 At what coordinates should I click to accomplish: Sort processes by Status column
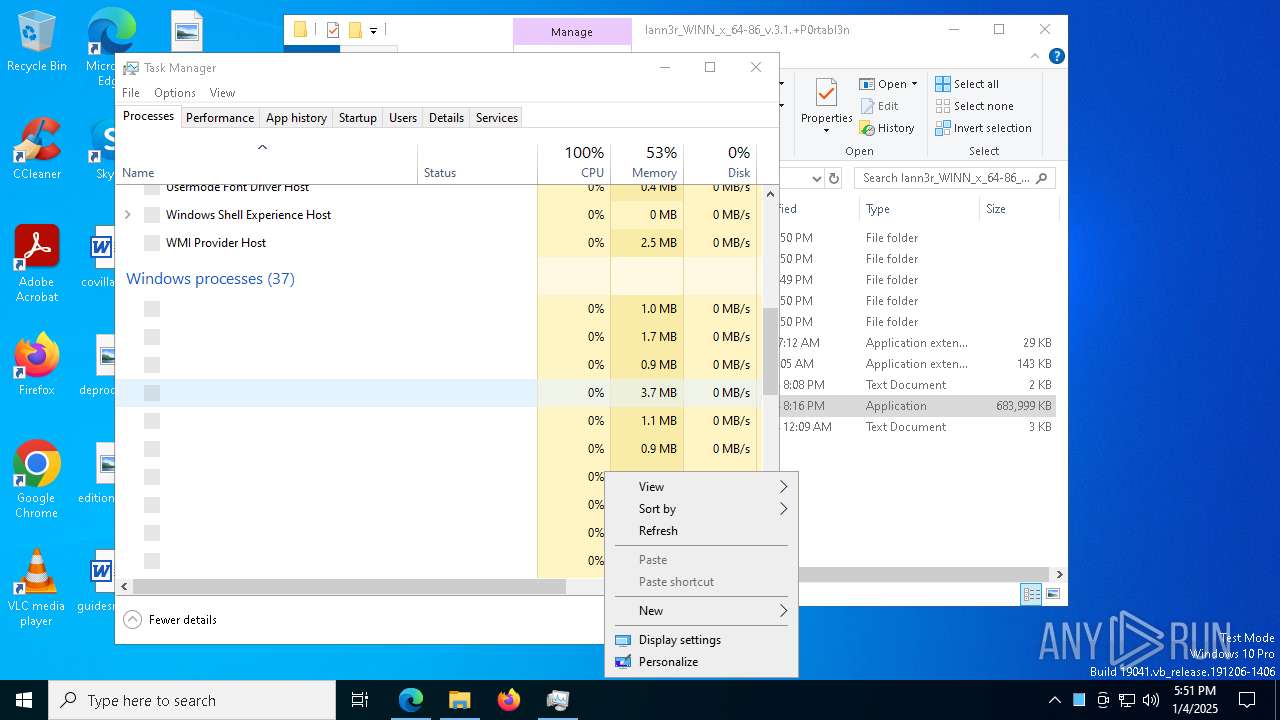click(477, 163)
